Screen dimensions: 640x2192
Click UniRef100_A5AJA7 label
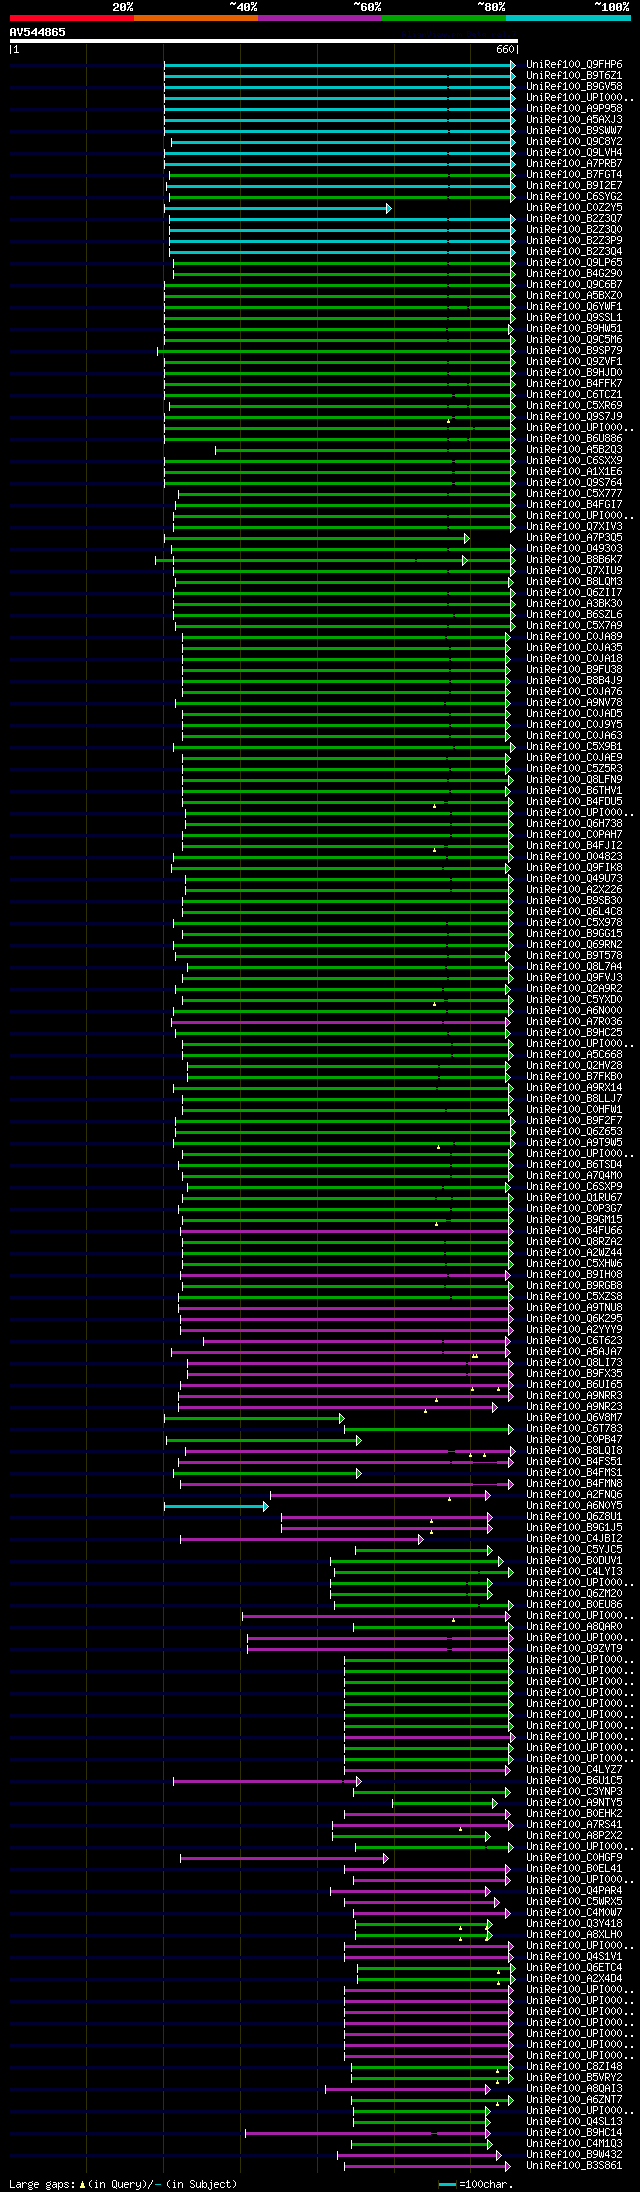click(574, 1352)
